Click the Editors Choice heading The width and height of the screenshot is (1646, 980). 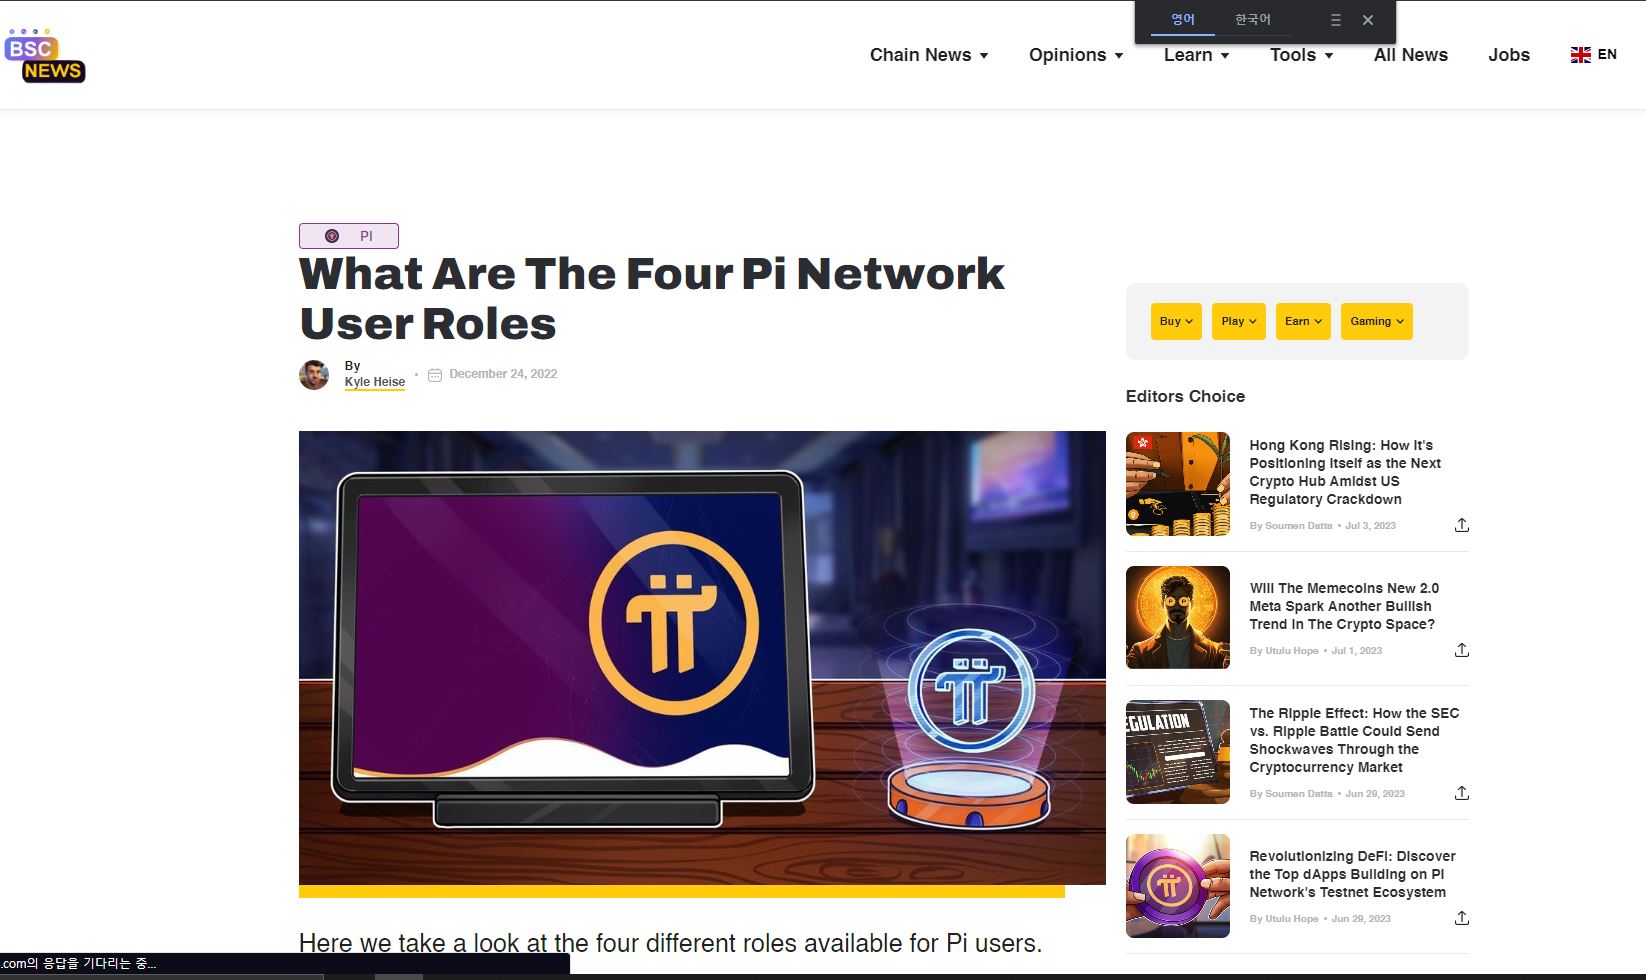coord(1185,396)
